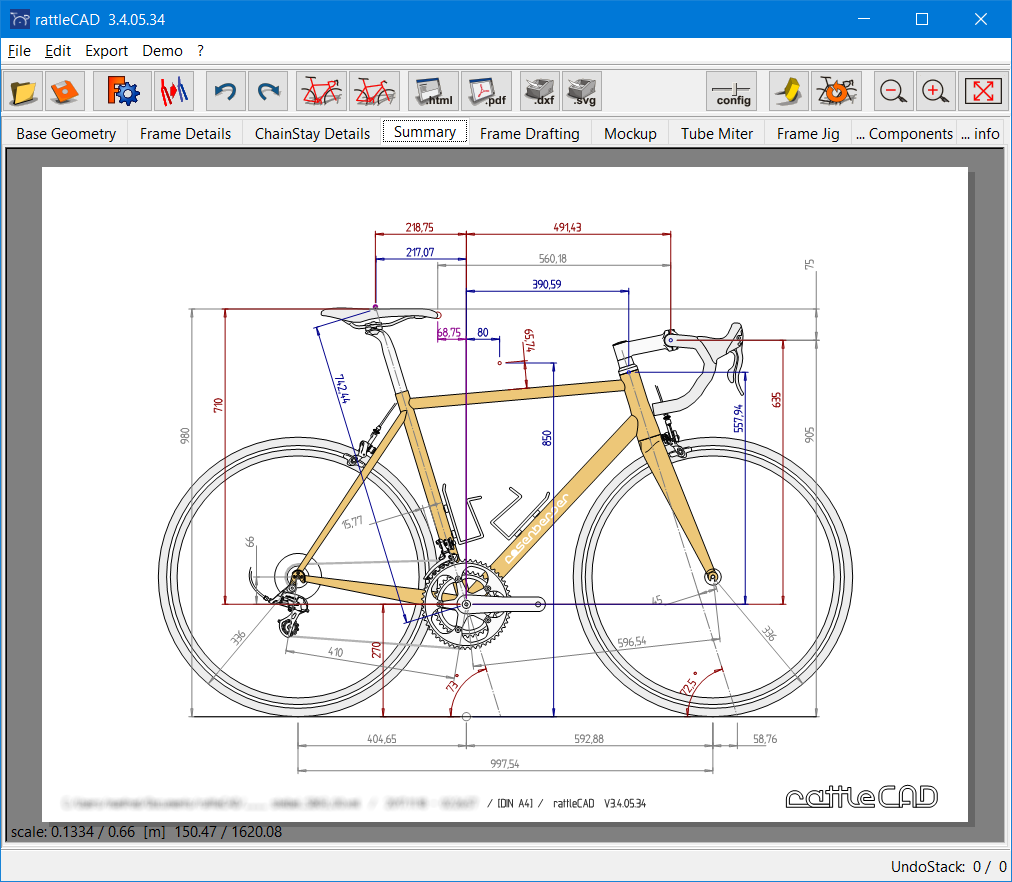Viewport: 1012px width, 882px height.
Task: Select the Summary tab
Action: pos(425,132)
